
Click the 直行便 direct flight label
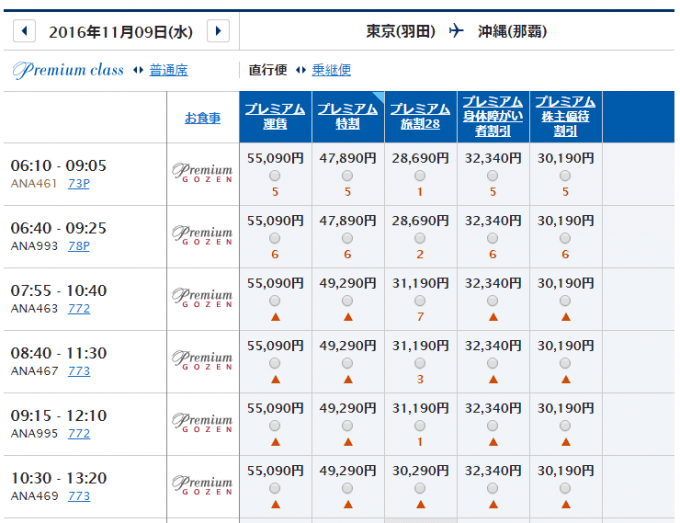(x=268, y=70)
